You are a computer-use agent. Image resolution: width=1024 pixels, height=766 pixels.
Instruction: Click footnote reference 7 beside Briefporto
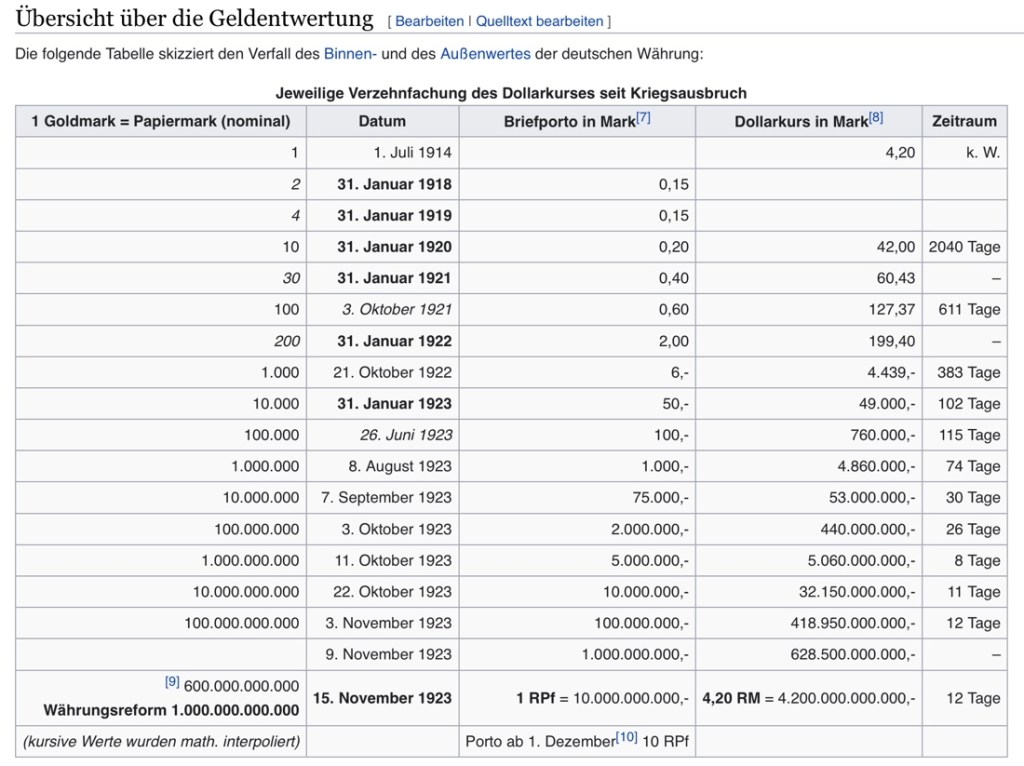coord(643,117)
